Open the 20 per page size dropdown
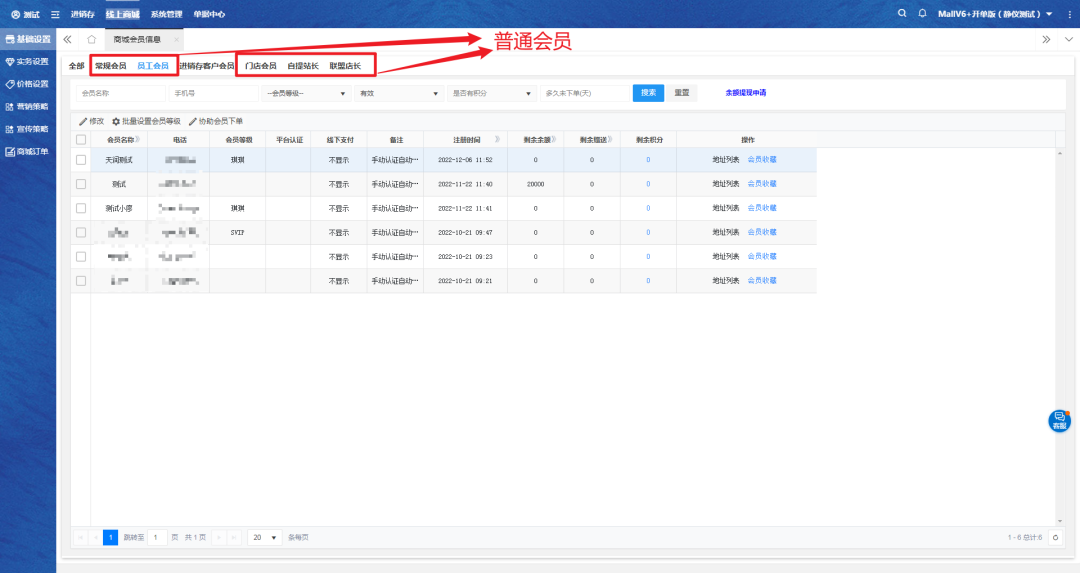This screenshot has height=573, width=1080. tap(264, 537)
